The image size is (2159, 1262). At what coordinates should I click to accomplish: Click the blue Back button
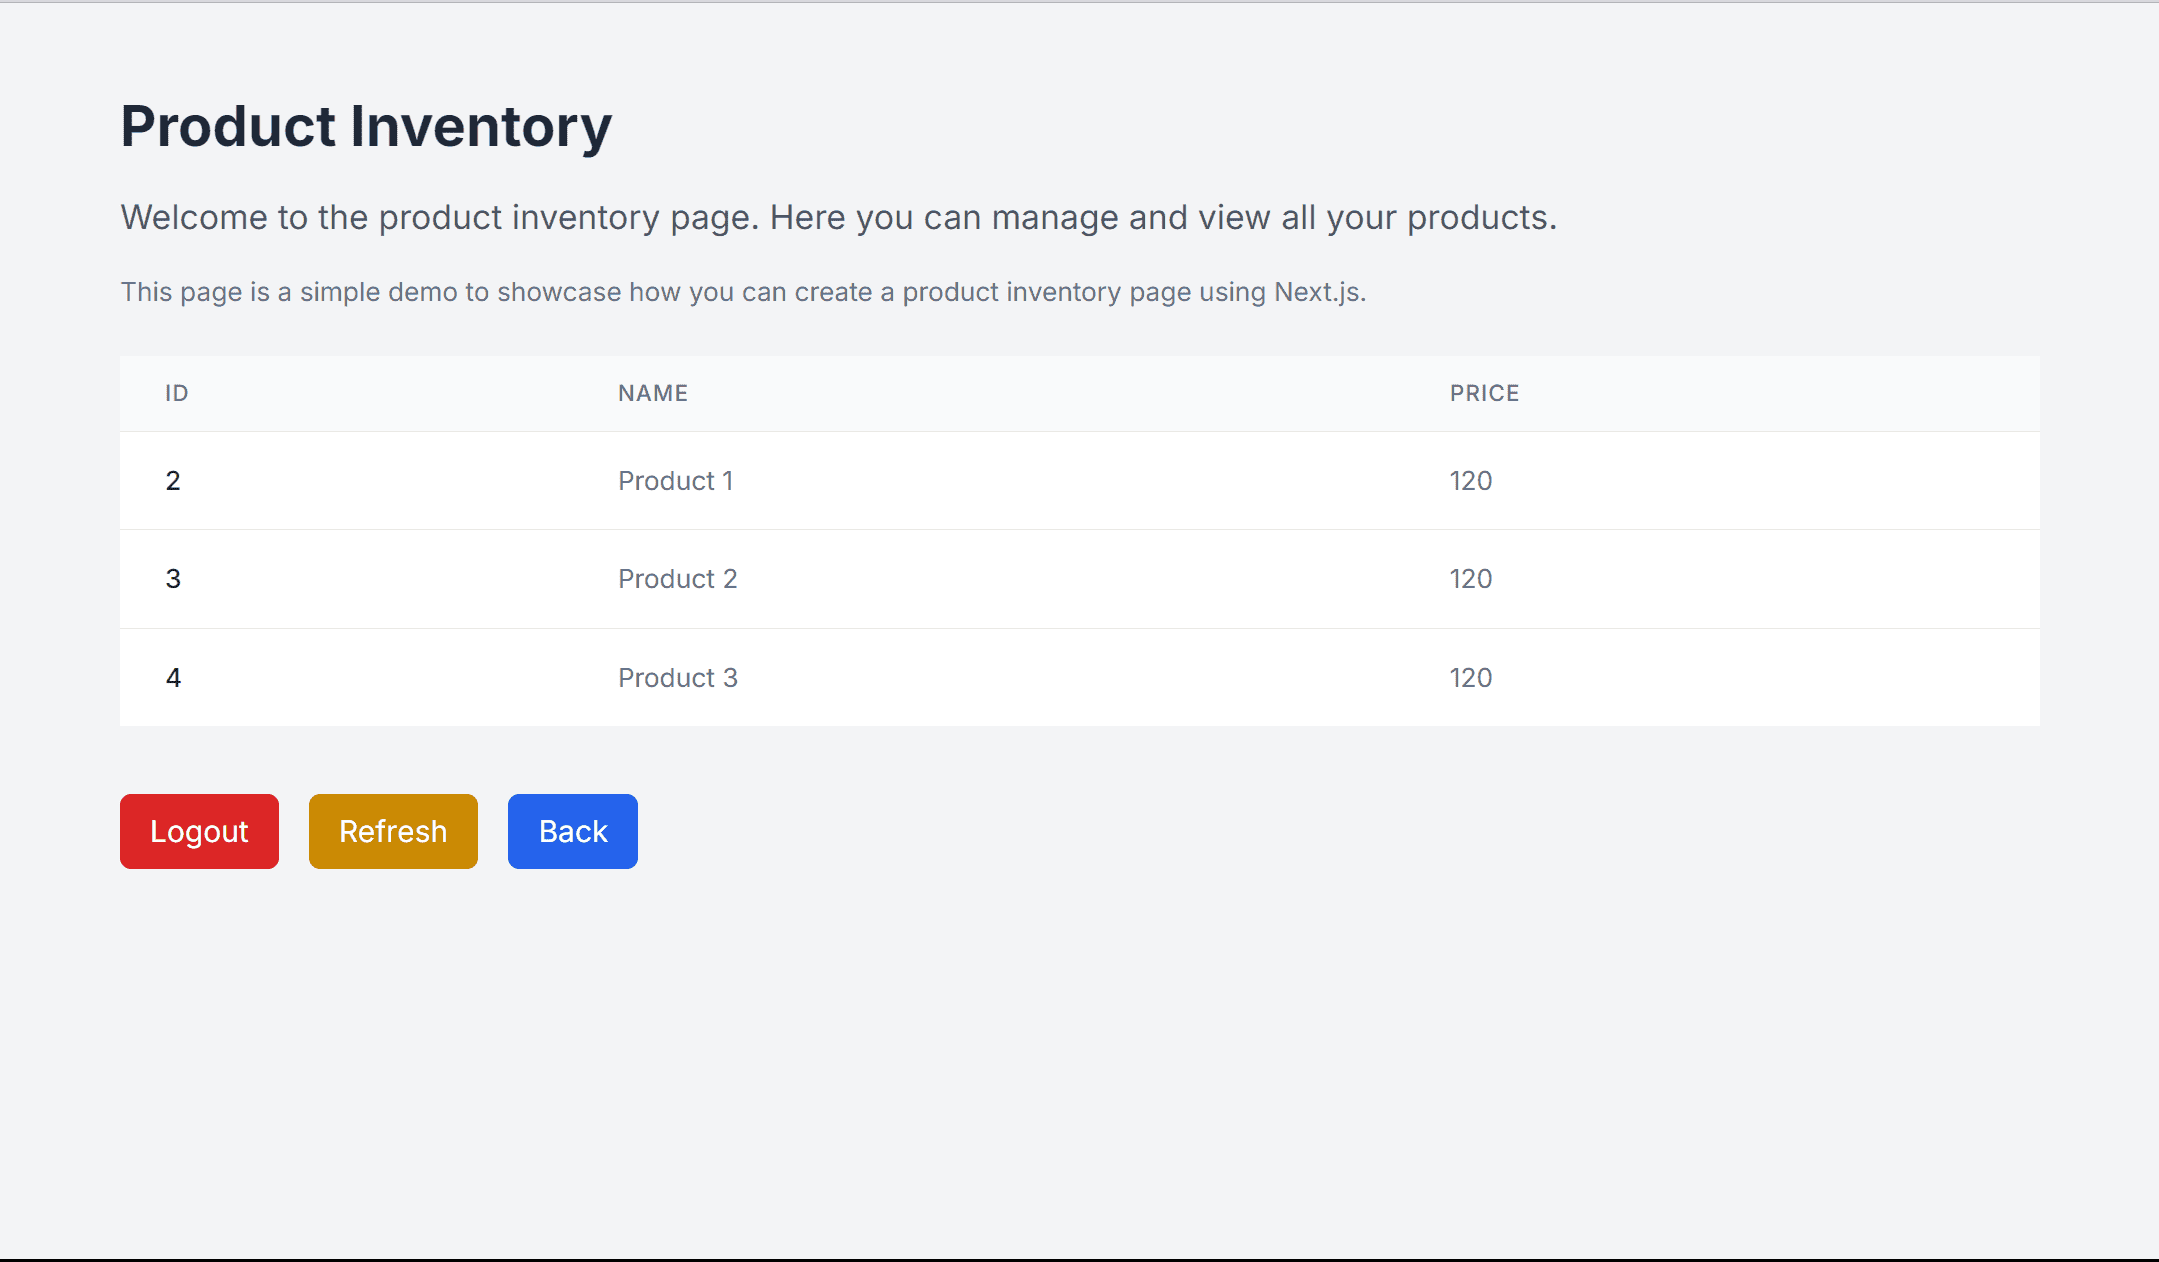[x=572, y=831]
